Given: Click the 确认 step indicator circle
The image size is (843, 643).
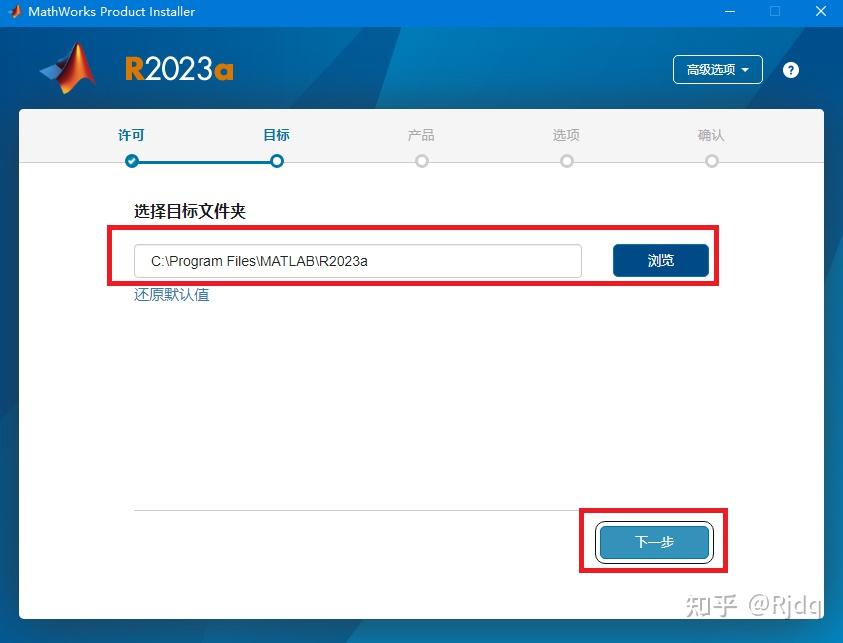Looking at the screenshot, I should tap(711, 160).
